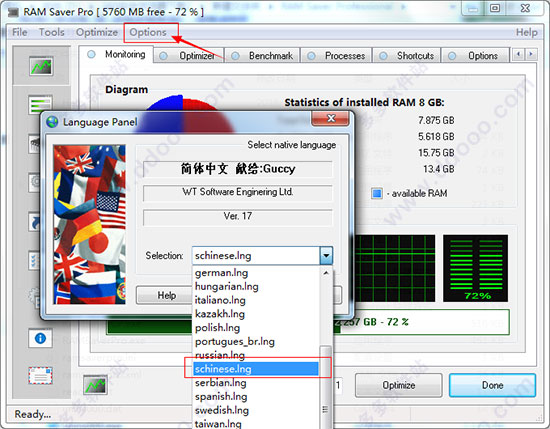Click the blue available RAM legend swatch
Viewport: 550px width, 429px height.
[x=377, y=193]
